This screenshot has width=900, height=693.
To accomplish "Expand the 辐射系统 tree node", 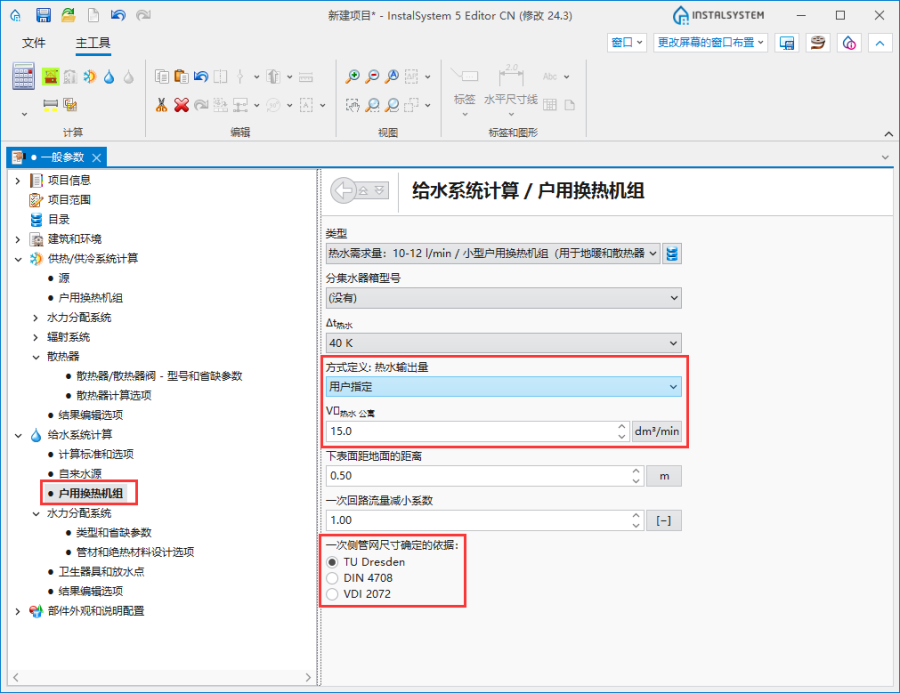I will click(x=36, y=337).
